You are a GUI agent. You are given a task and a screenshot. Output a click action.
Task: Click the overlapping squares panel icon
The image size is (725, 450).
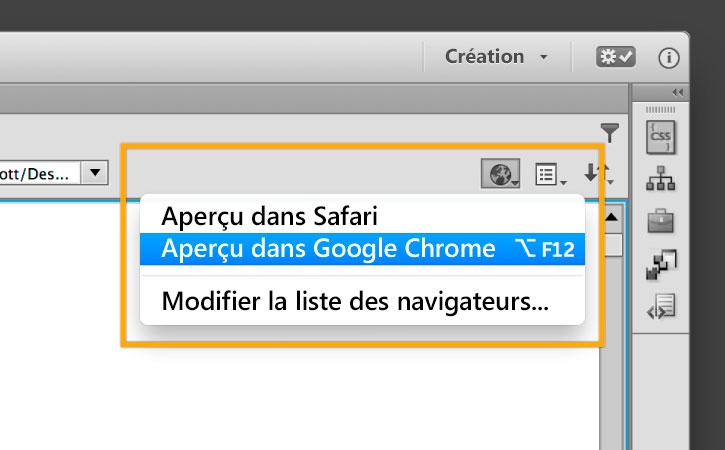[661, 263]
